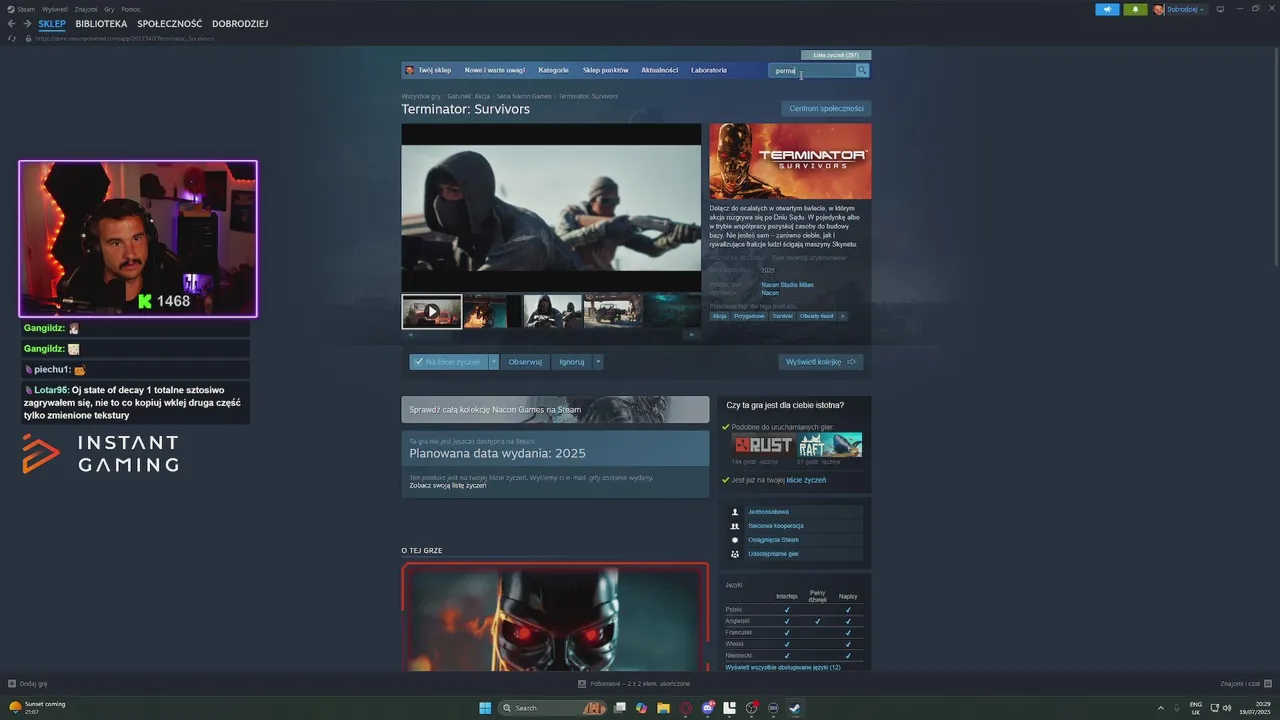The width and height of the screenshot is (1280, 720).
Task: Toggle Obserwuj to follow the game
Action: pyautogui.click(x=525, y=362)
